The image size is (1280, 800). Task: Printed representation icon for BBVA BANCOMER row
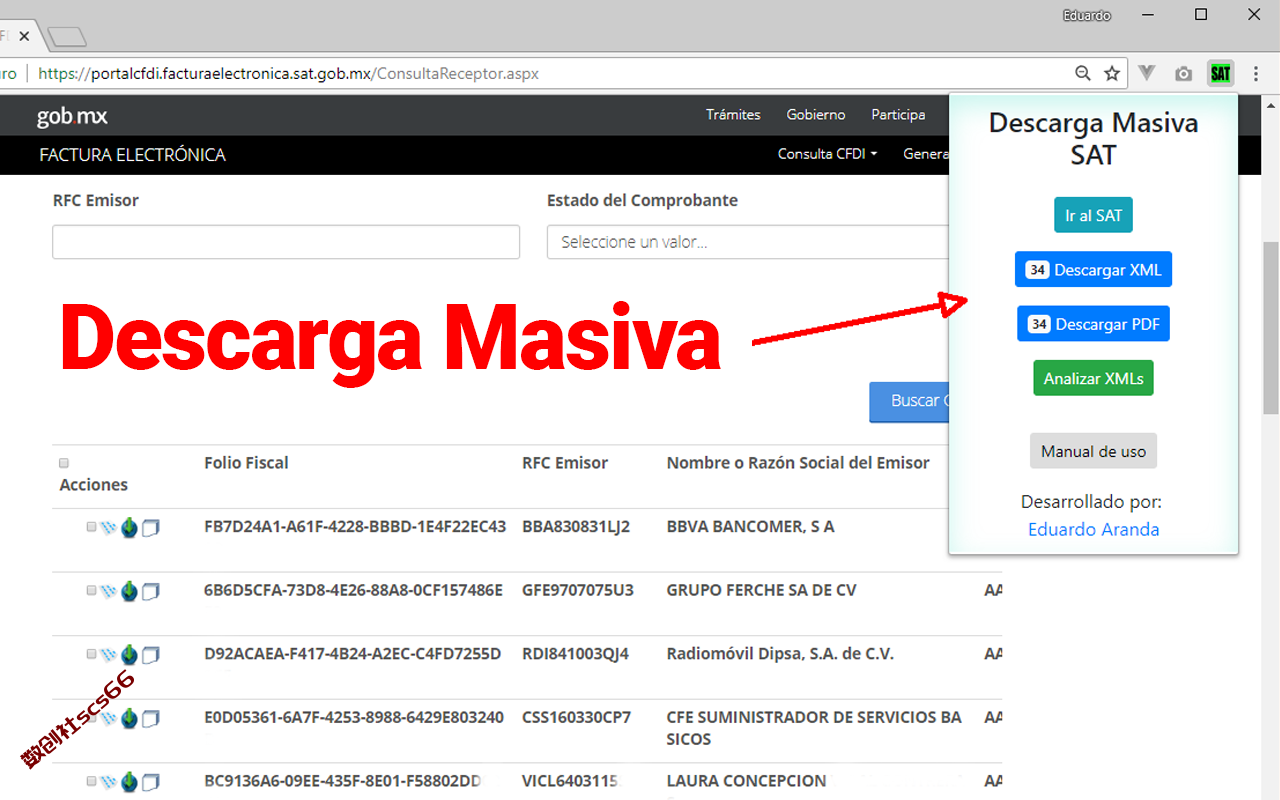150,527
